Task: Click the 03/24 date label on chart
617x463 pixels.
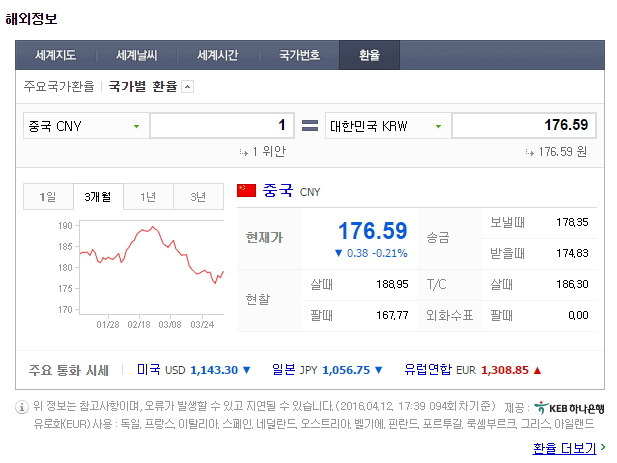Action: coord(202,325)
